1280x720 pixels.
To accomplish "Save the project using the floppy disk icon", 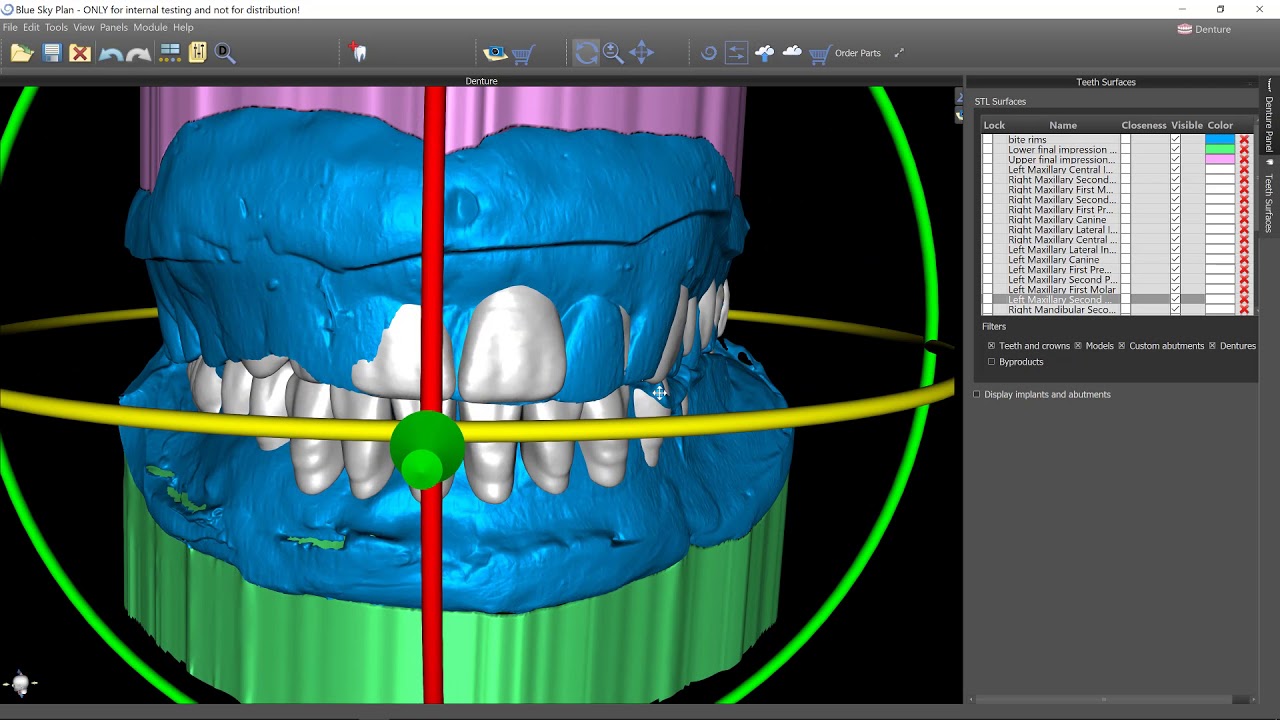I will point(52,53).
